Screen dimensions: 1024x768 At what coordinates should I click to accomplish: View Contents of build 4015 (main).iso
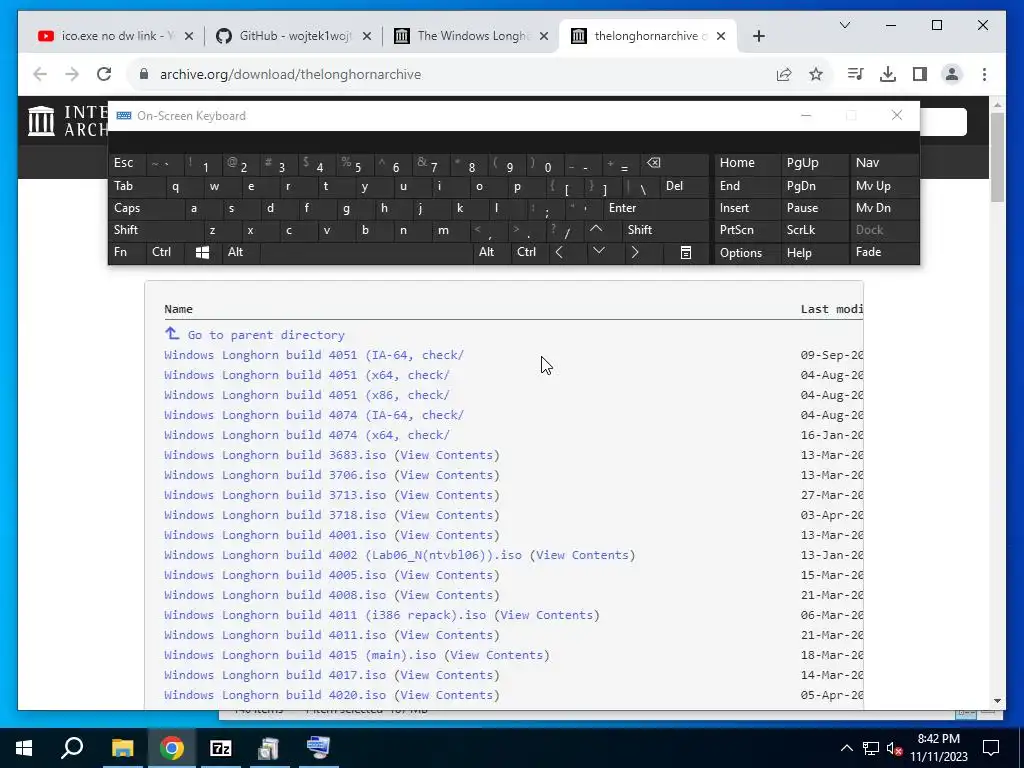pos(497,655)
